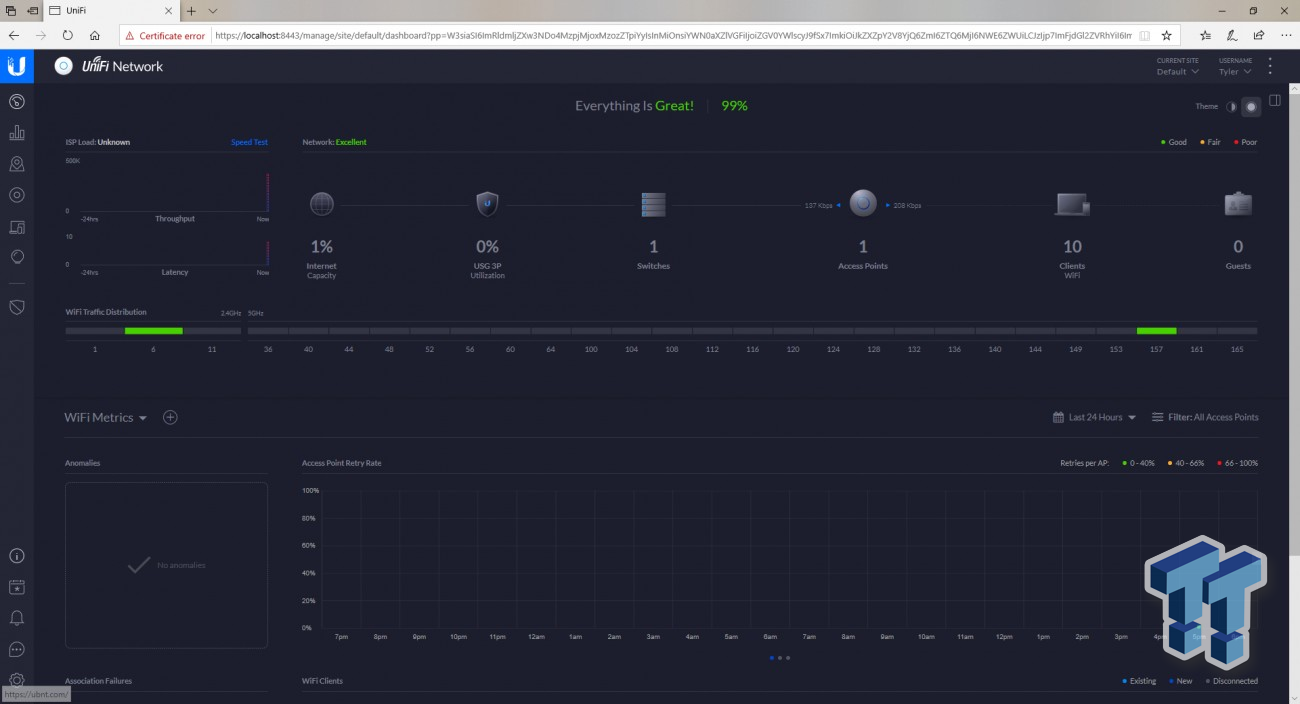Expand the WiFi Metrics dropdown
This screenshot has height=704, width=1300.
click(x=106, y=418)
